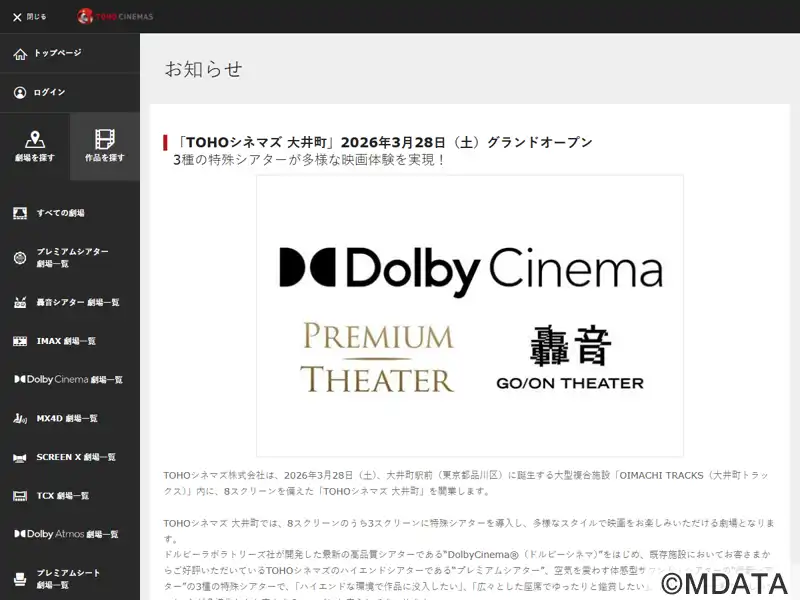Click the ログイン link text
This screenshot has height=600, width=800.
coord(49,92)
